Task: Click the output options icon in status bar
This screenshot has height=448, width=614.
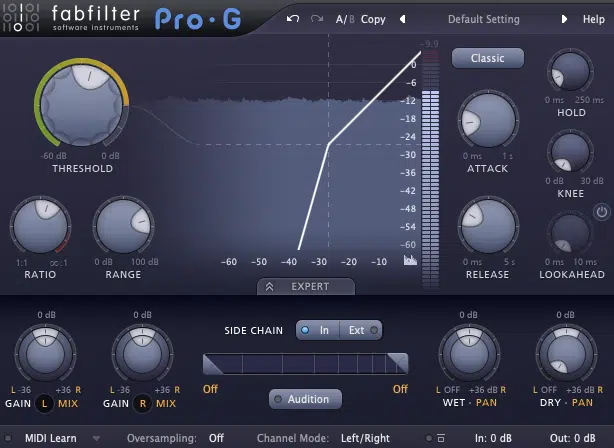Action: pos(441,438)
